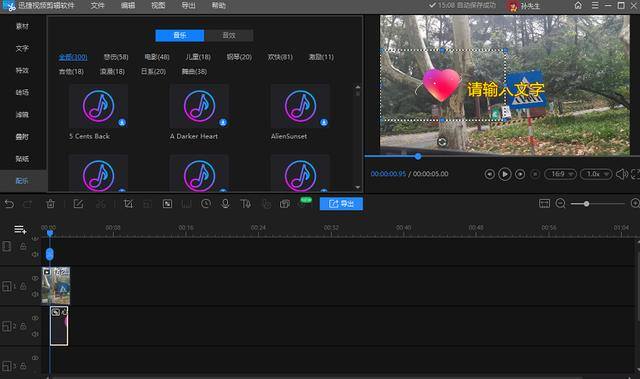The width and height of the screenshot is (640, 379).
Task: Undo the last edit in toolbar
Action: [x=9, y=204]
